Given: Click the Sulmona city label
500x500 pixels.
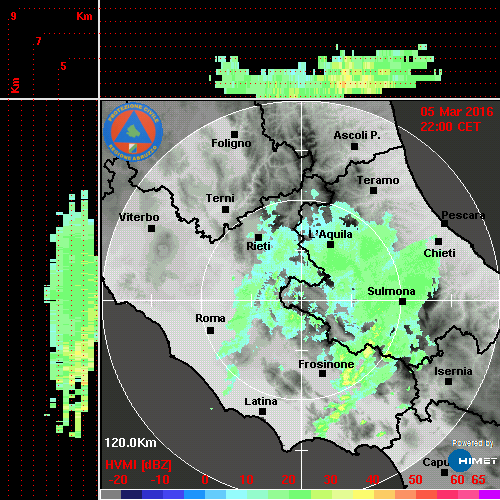Looking at the screenshot, I should tap(391, 291).
